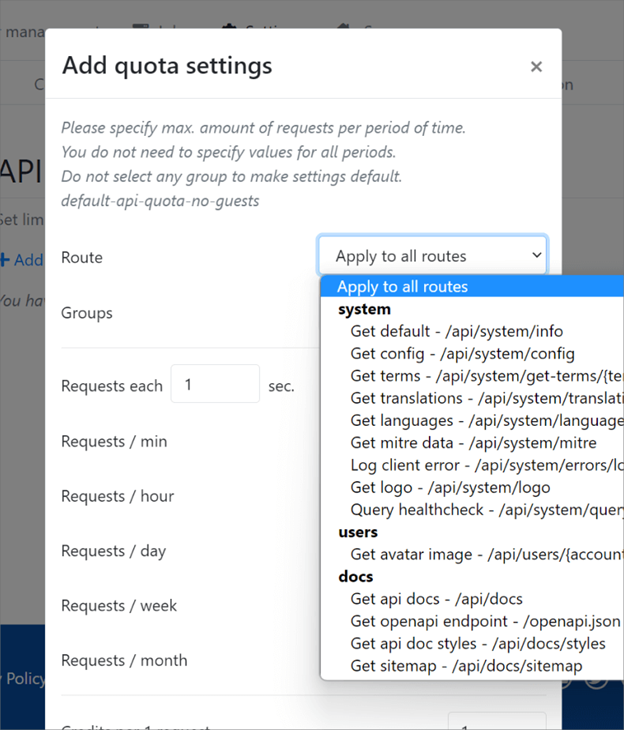Close the Add quota settings dialog
The height and width of the screenshot is (730, 624).
tap(536, 67)
